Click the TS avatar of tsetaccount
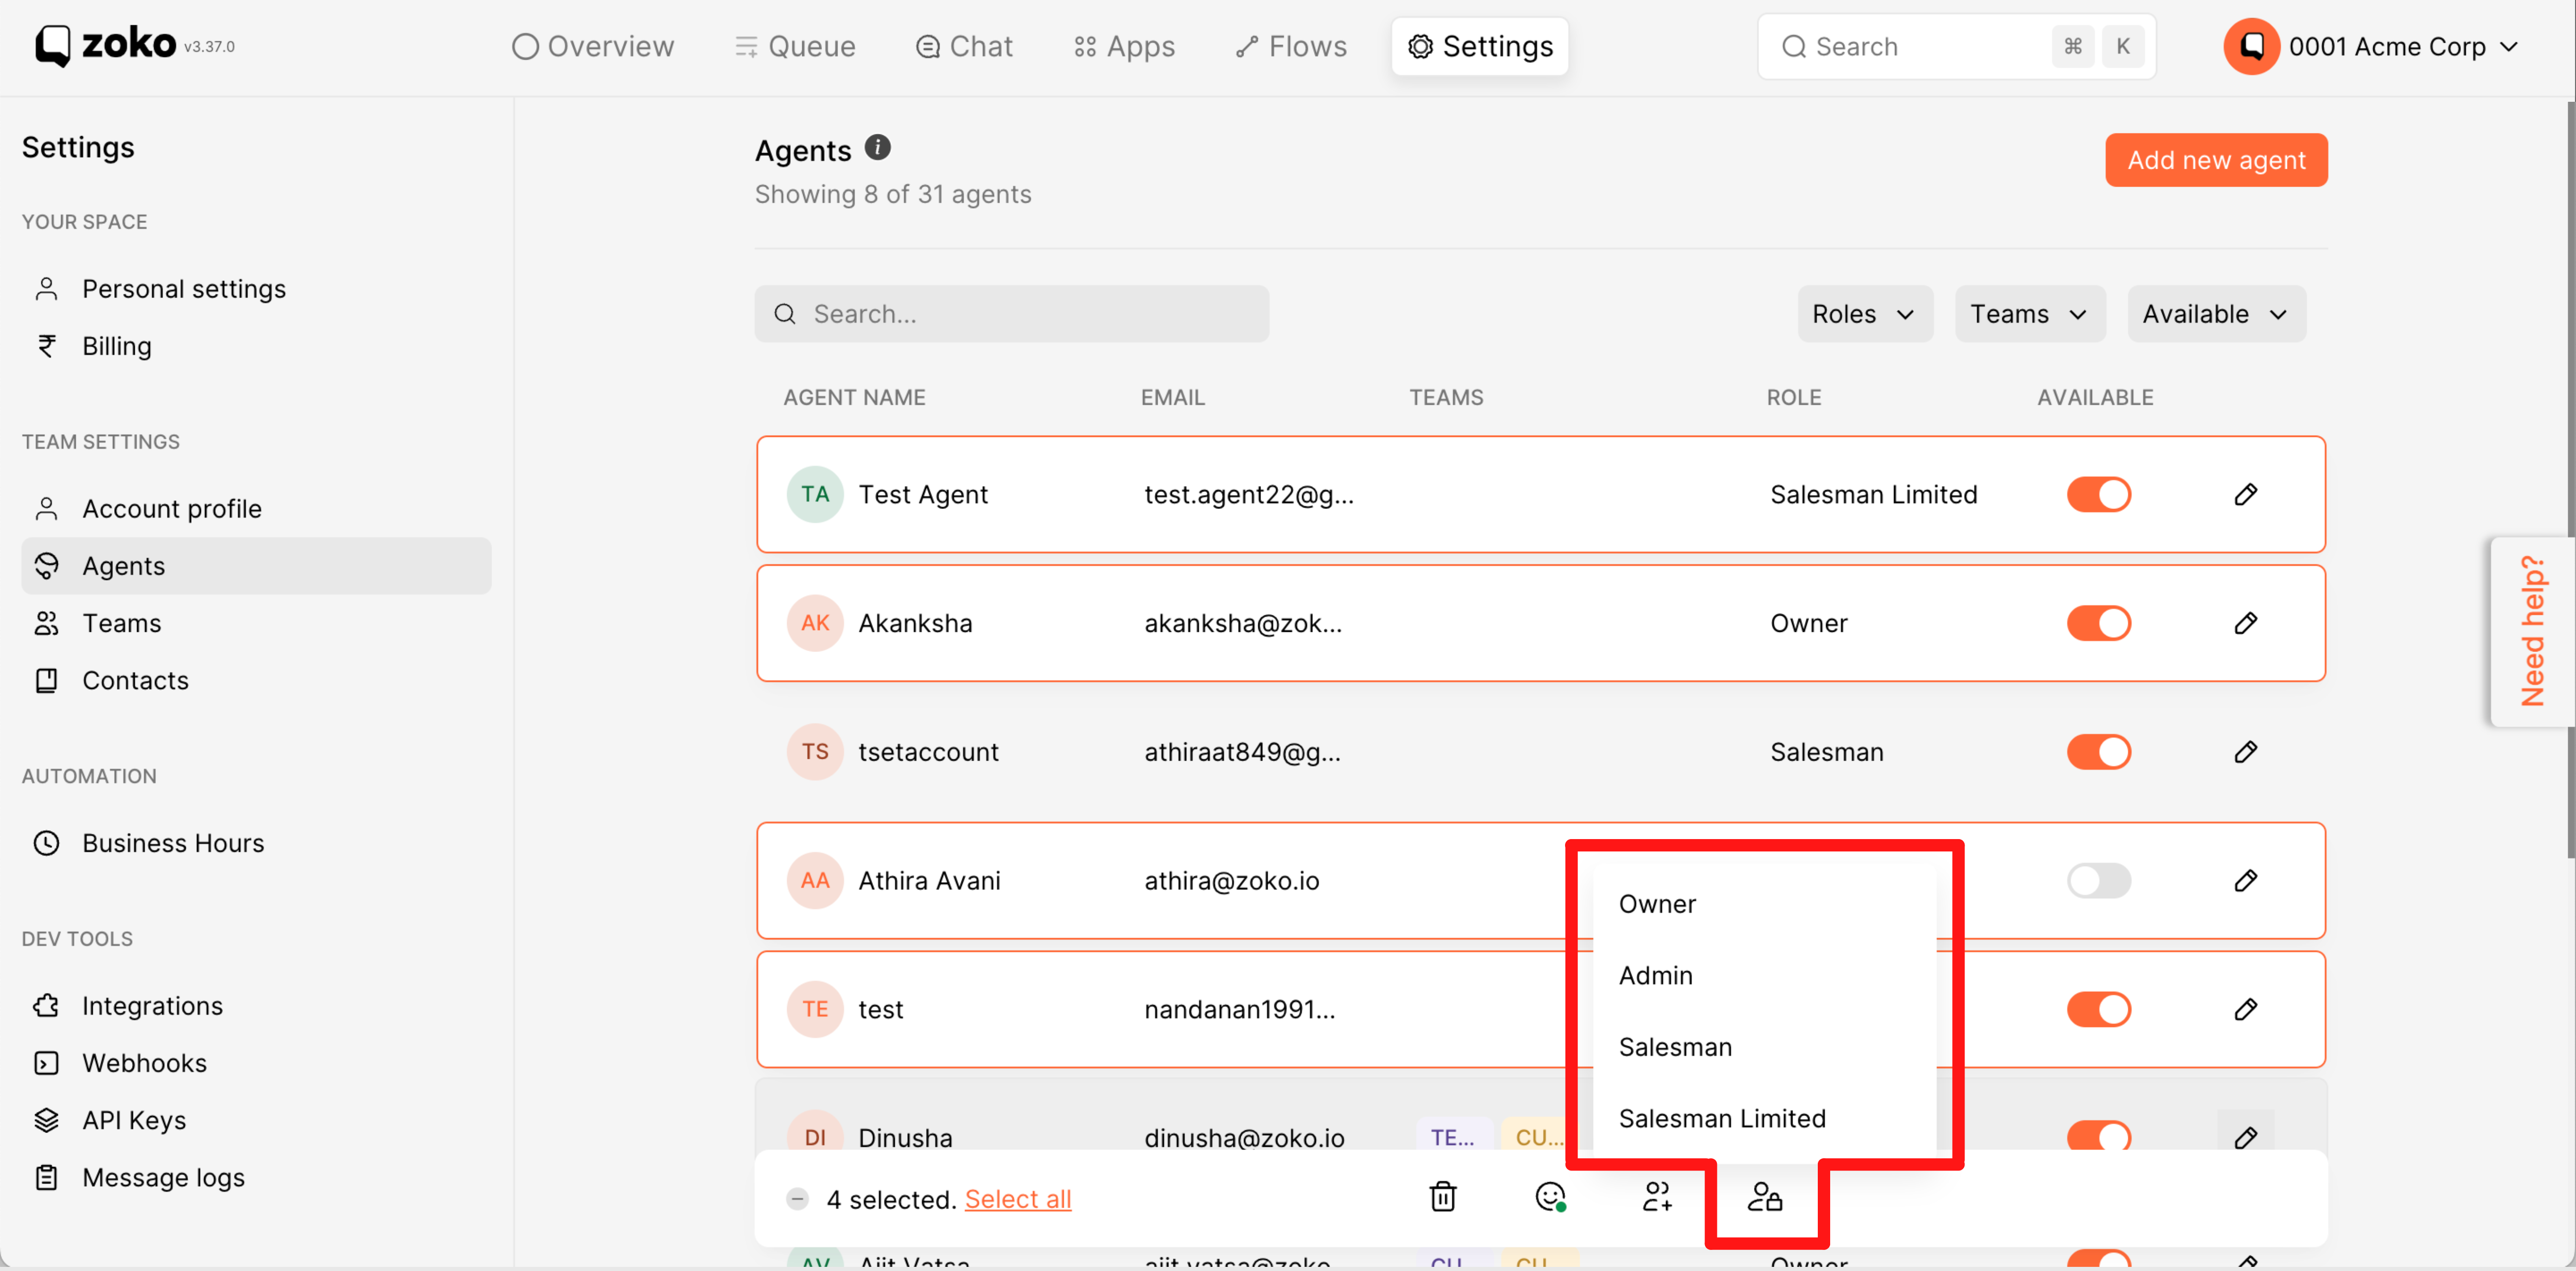The height and width of the screenshot is (1271, 2576). [x=815, y=752]
